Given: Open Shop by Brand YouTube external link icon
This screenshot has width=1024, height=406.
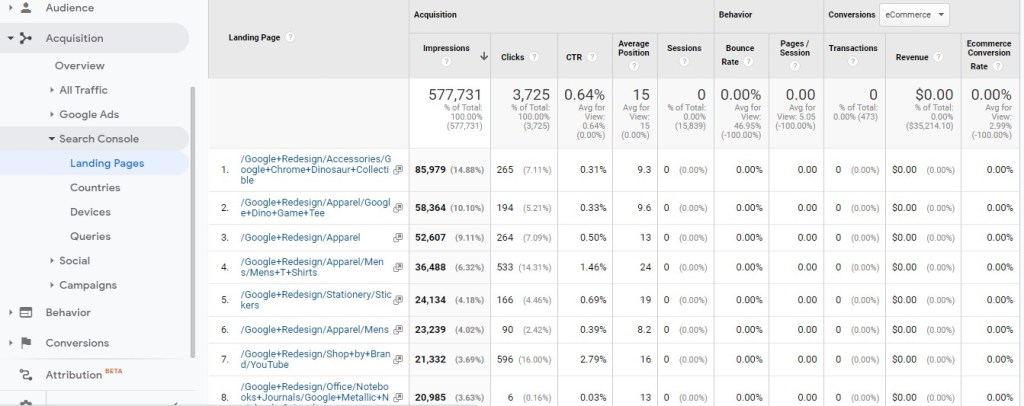Looking at the screenshot, I should [398, 360].
